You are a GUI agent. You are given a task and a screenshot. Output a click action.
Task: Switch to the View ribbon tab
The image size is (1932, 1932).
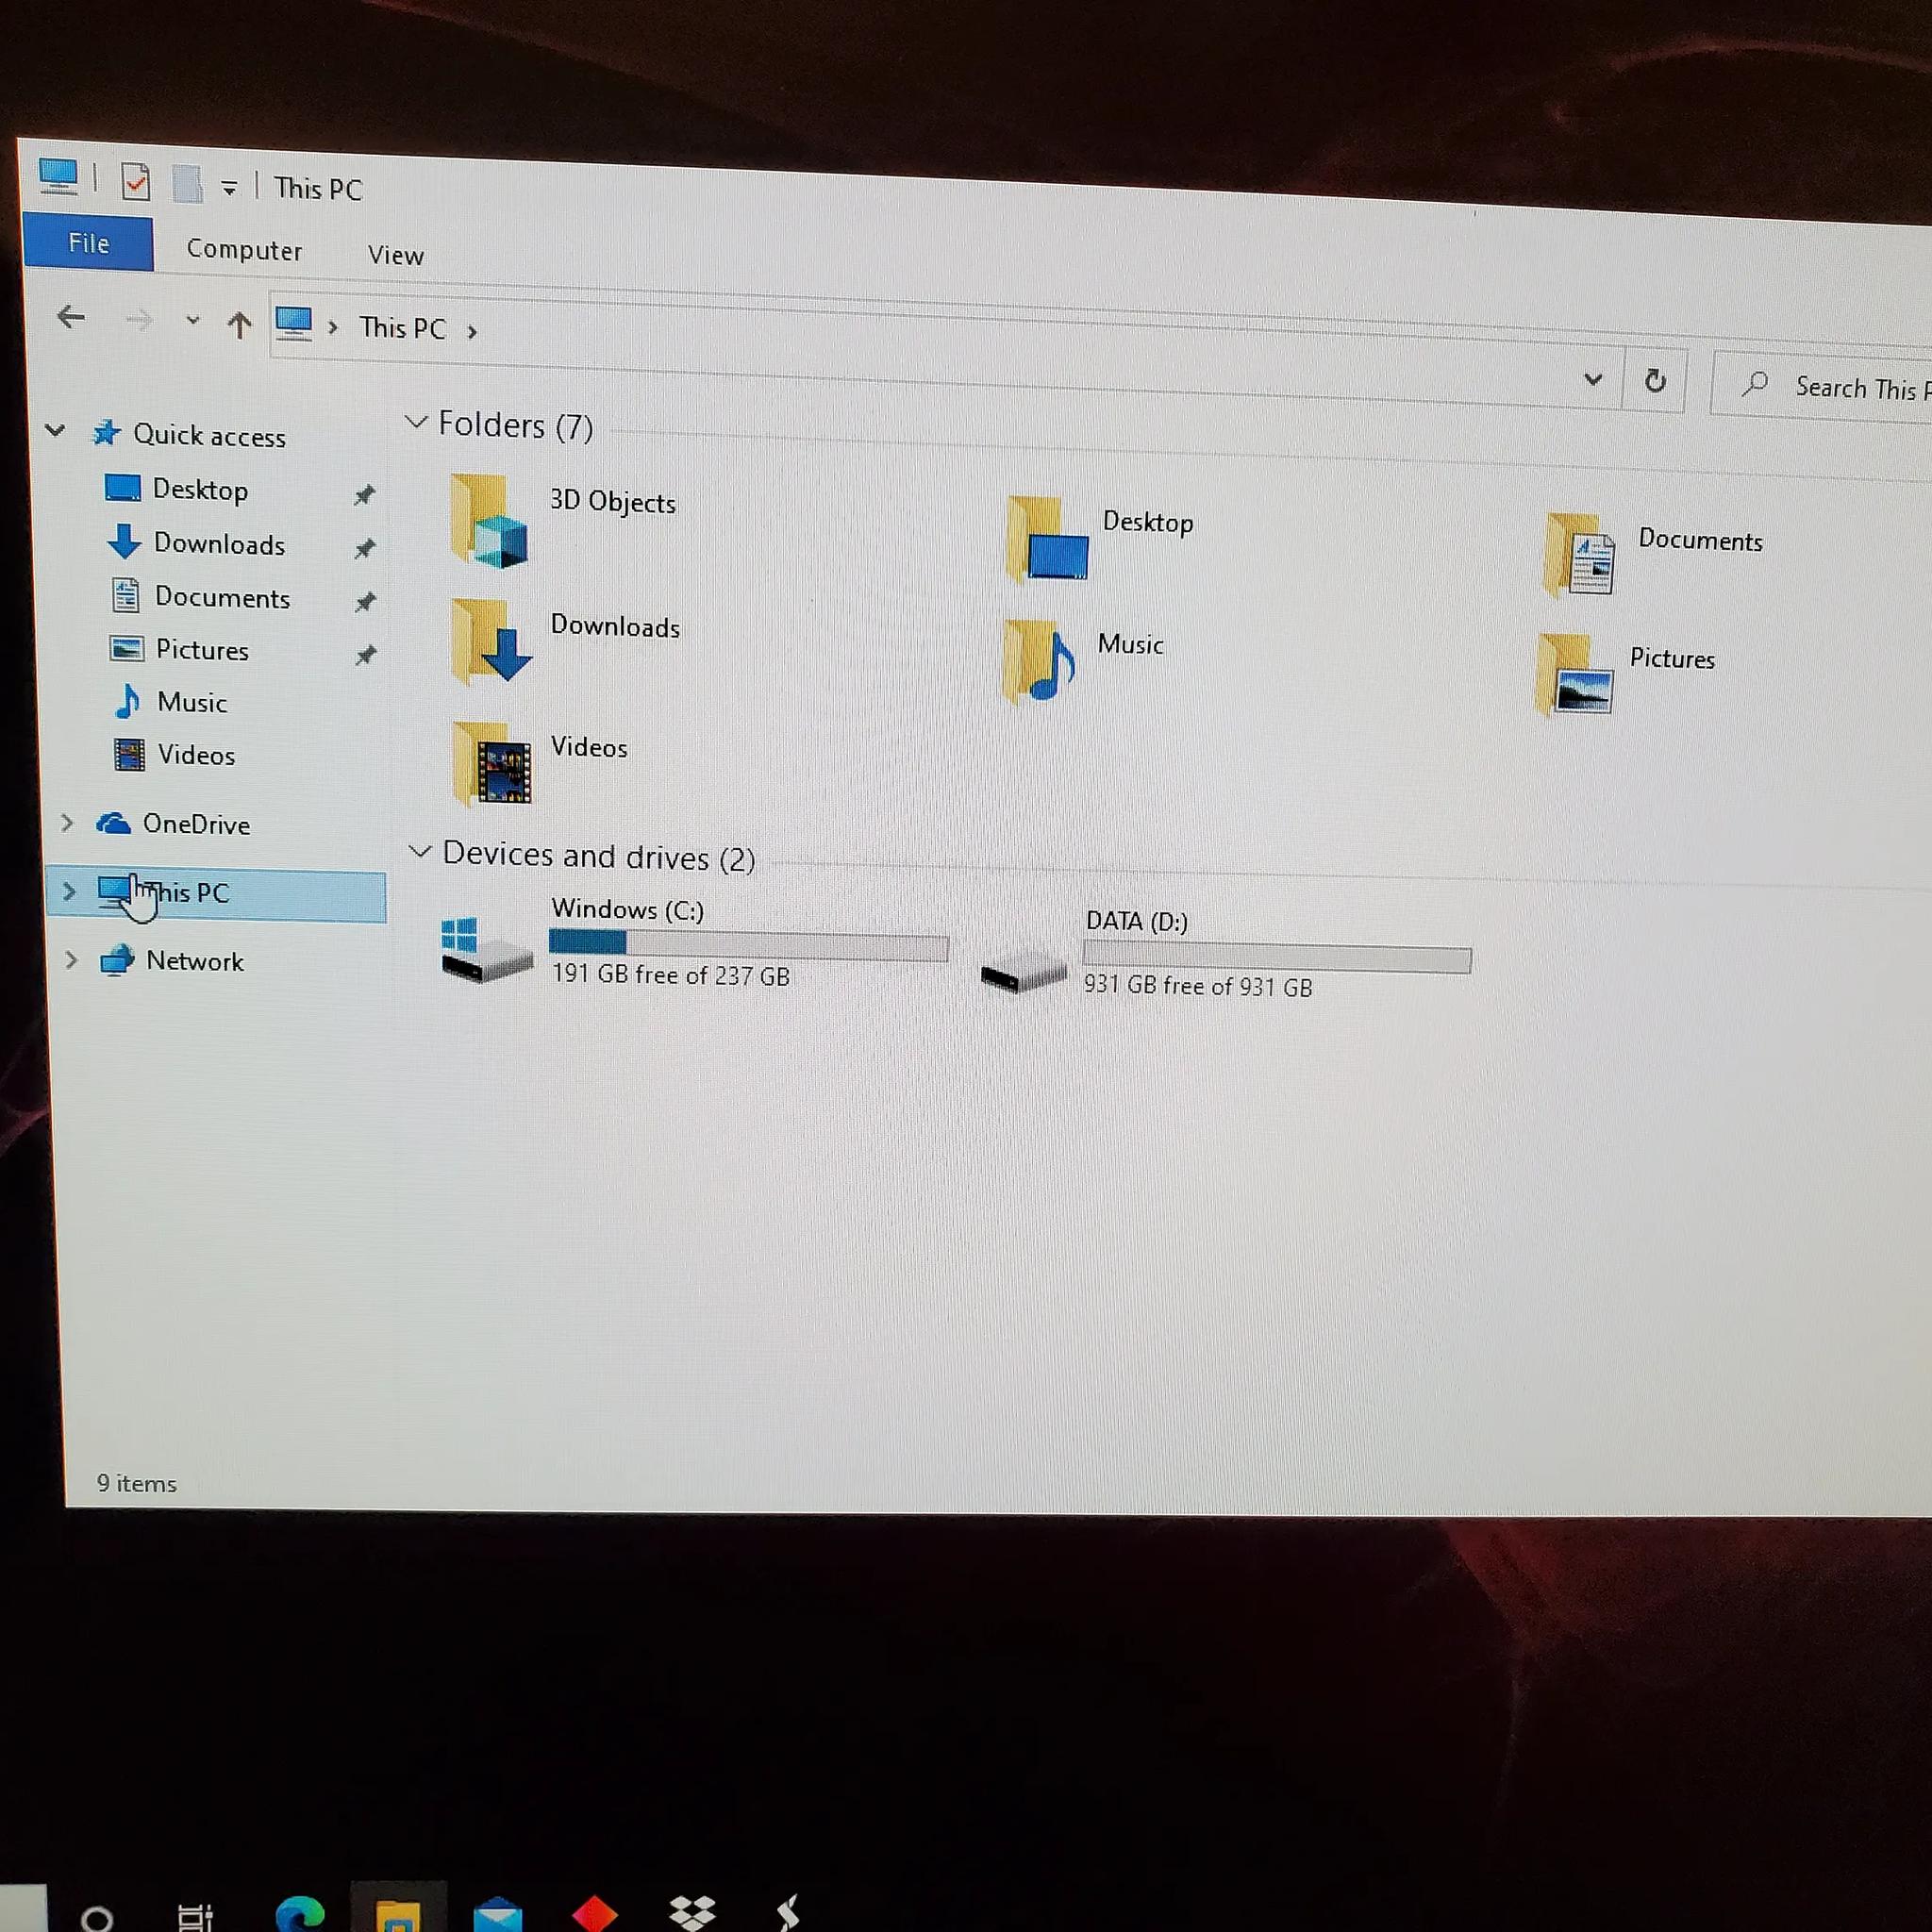(x=396, y=255)
